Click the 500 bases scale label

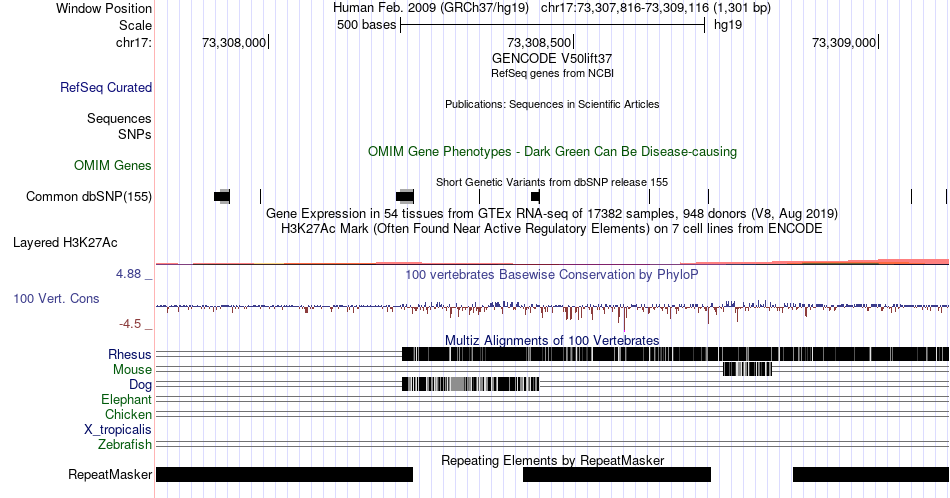coord(367,25)
